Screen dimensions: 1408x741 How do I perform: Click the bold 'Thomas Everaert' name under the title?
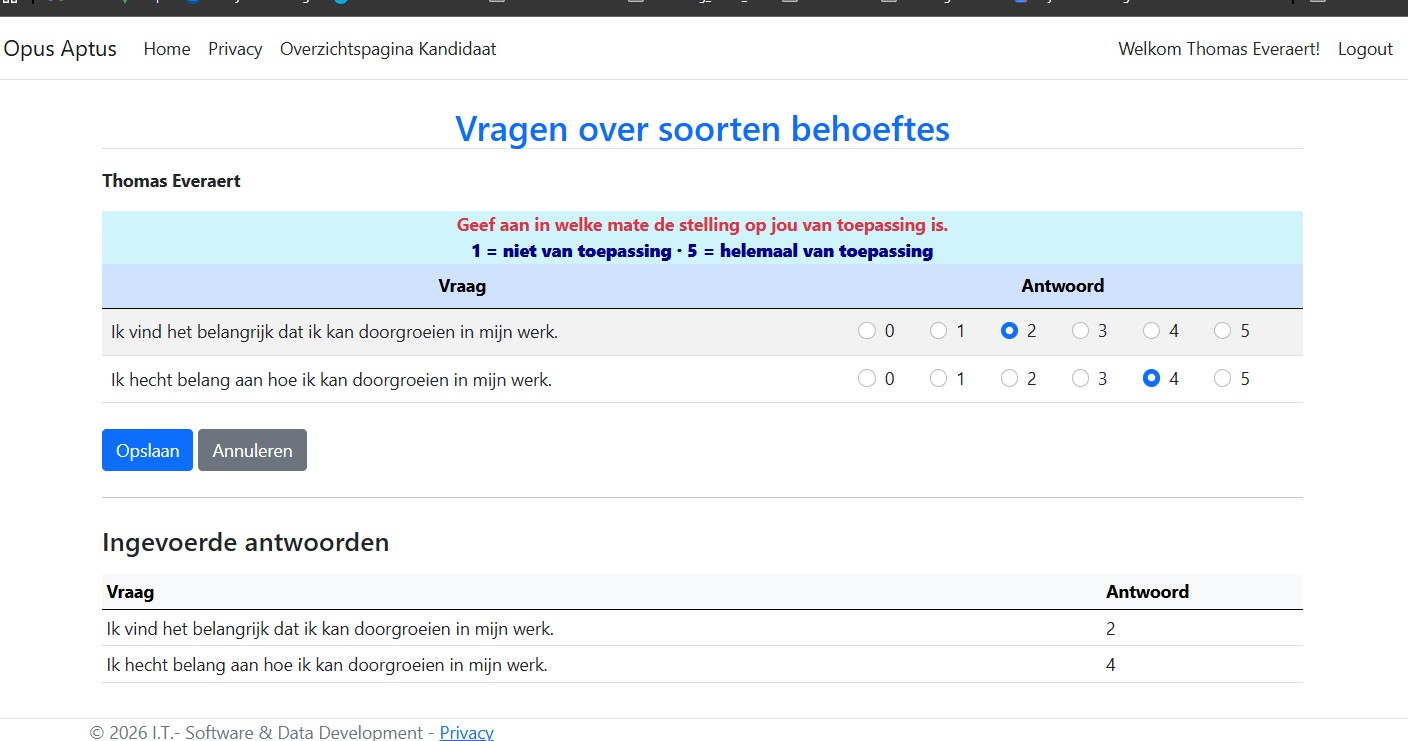(171, 181)
